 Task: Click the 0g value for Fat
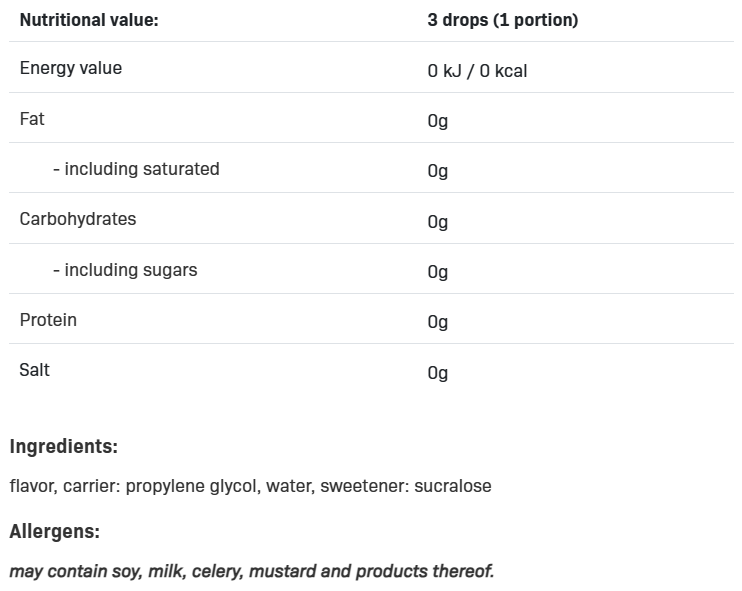click(438, 121)
